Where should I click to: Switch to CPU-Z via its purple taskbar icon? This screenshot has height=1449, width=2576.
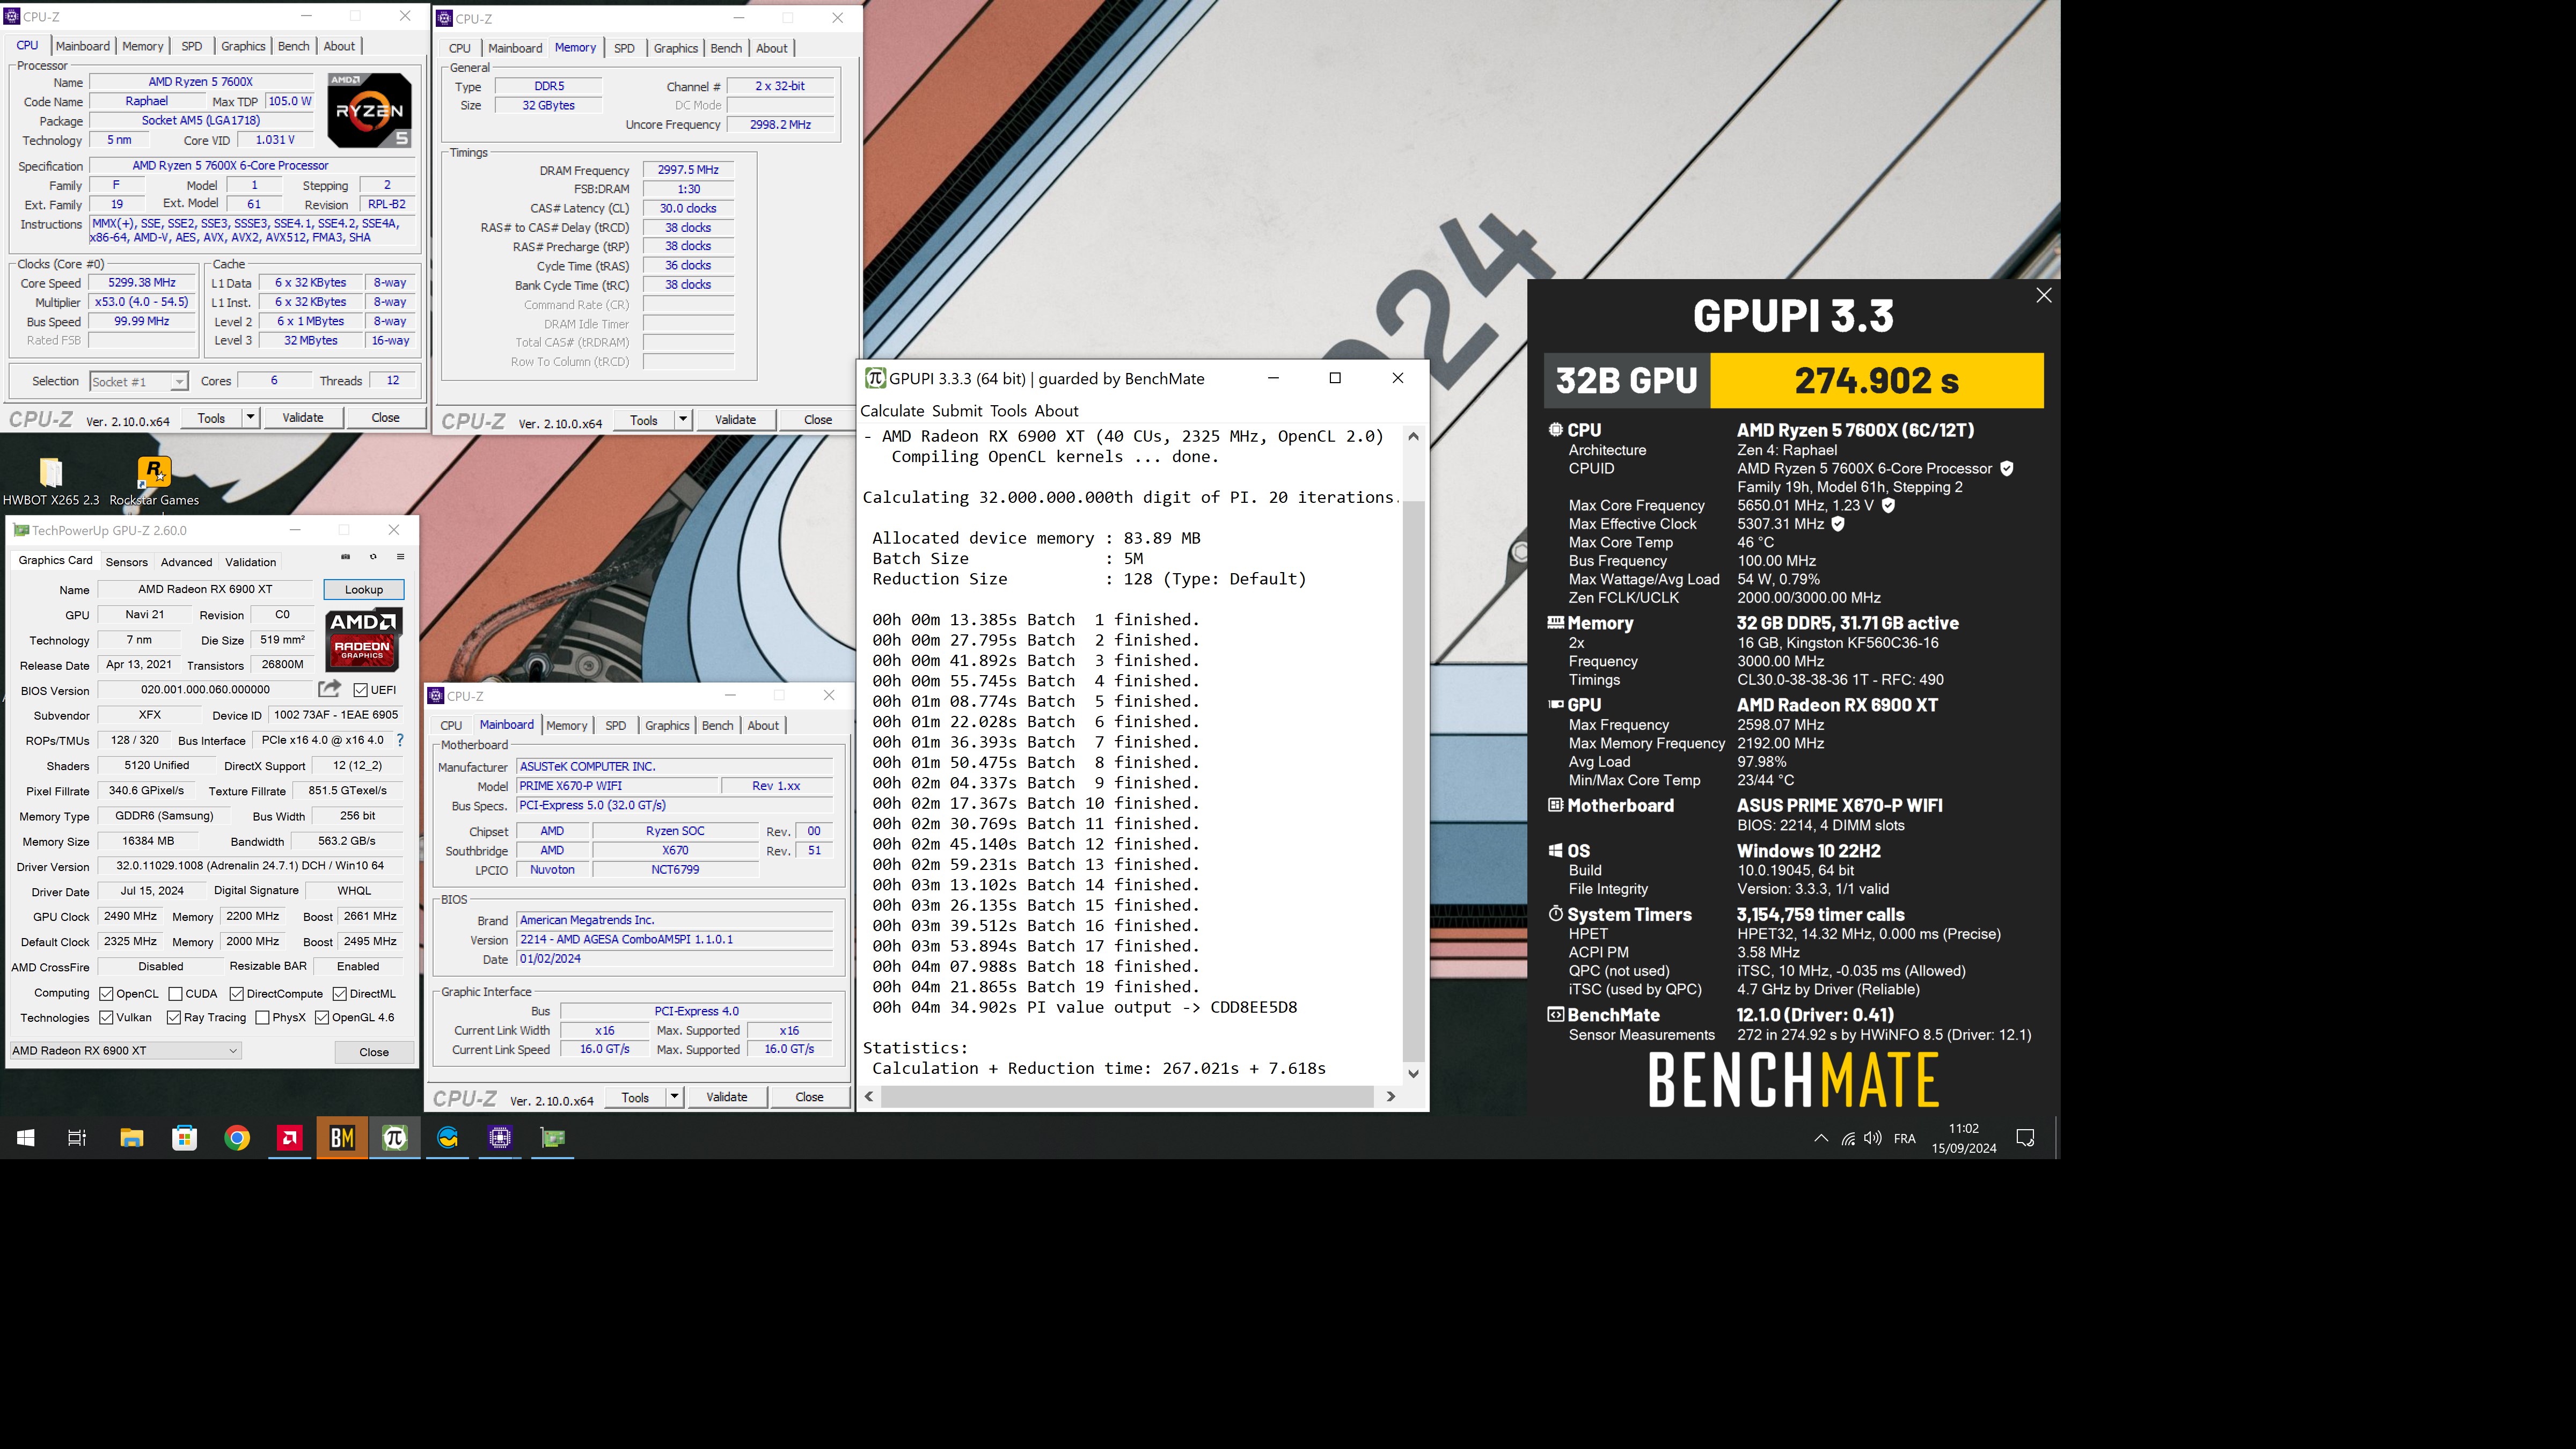coord(500,1138)
